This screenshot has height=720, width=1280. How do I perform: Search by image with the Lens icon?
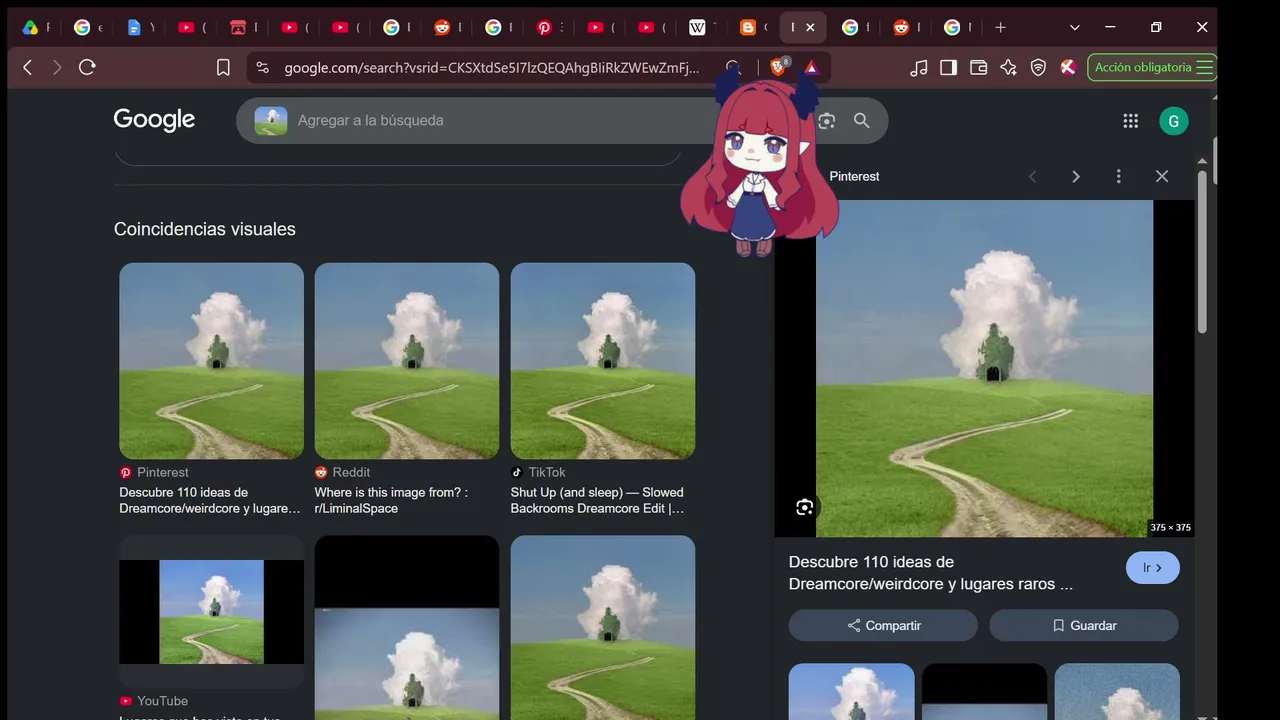click(x=826, y=120)
